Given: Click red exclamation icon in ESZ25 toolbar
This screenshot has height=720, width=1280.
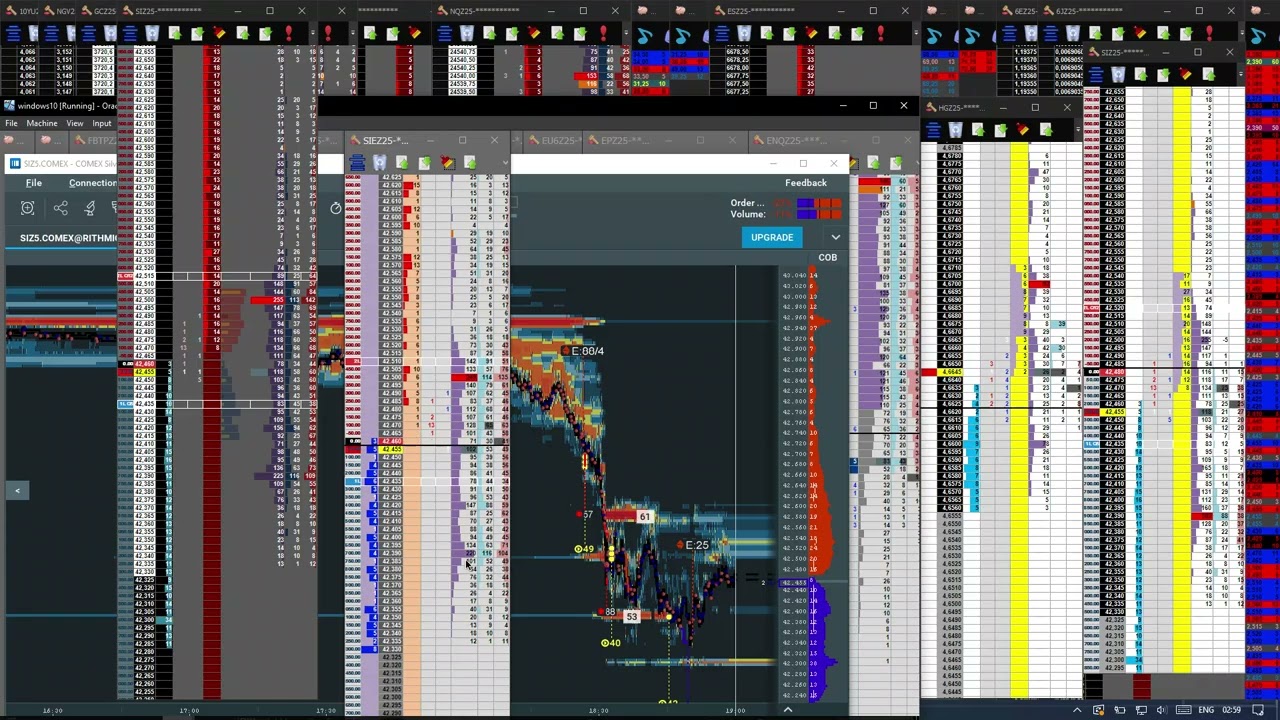Looking at the screenshot, I should tap(881, 33).
